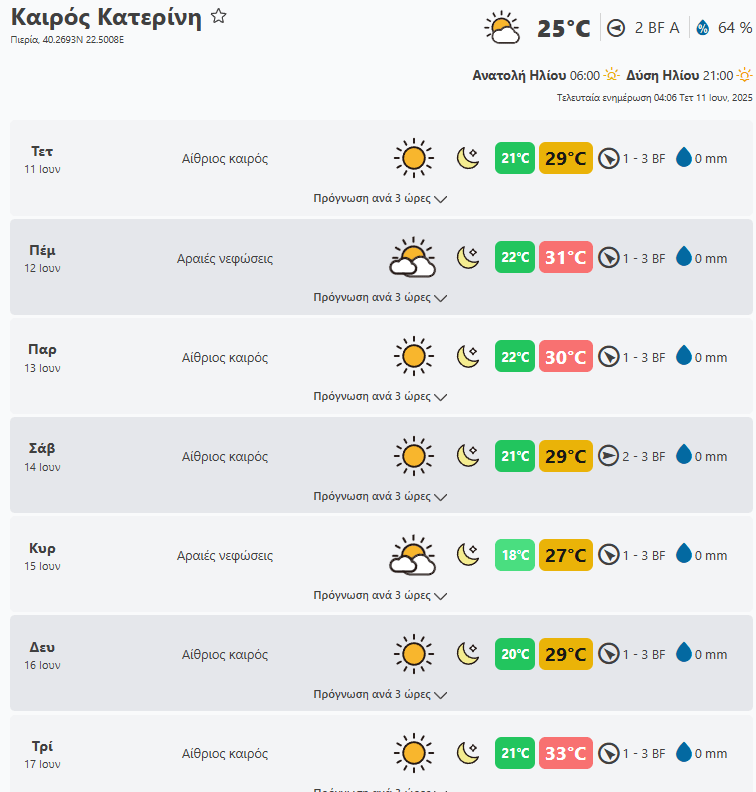756x792 pixels.
Task: Click the sun icon in the Παρ 13 Ιουν row
Action: 413,357
